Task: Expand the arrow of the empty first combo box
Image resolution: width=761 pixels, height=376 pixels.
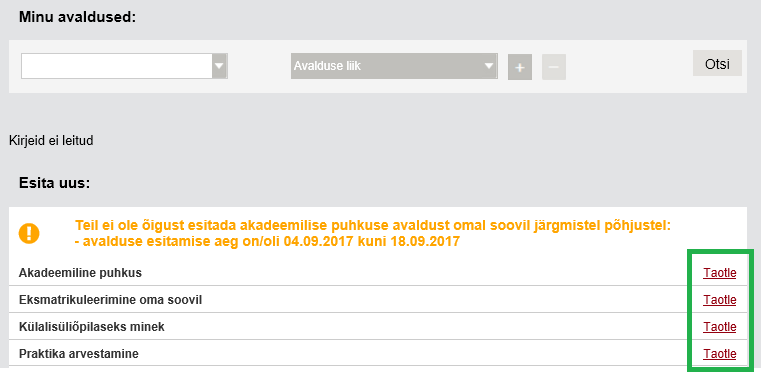Action: (220, 66)
